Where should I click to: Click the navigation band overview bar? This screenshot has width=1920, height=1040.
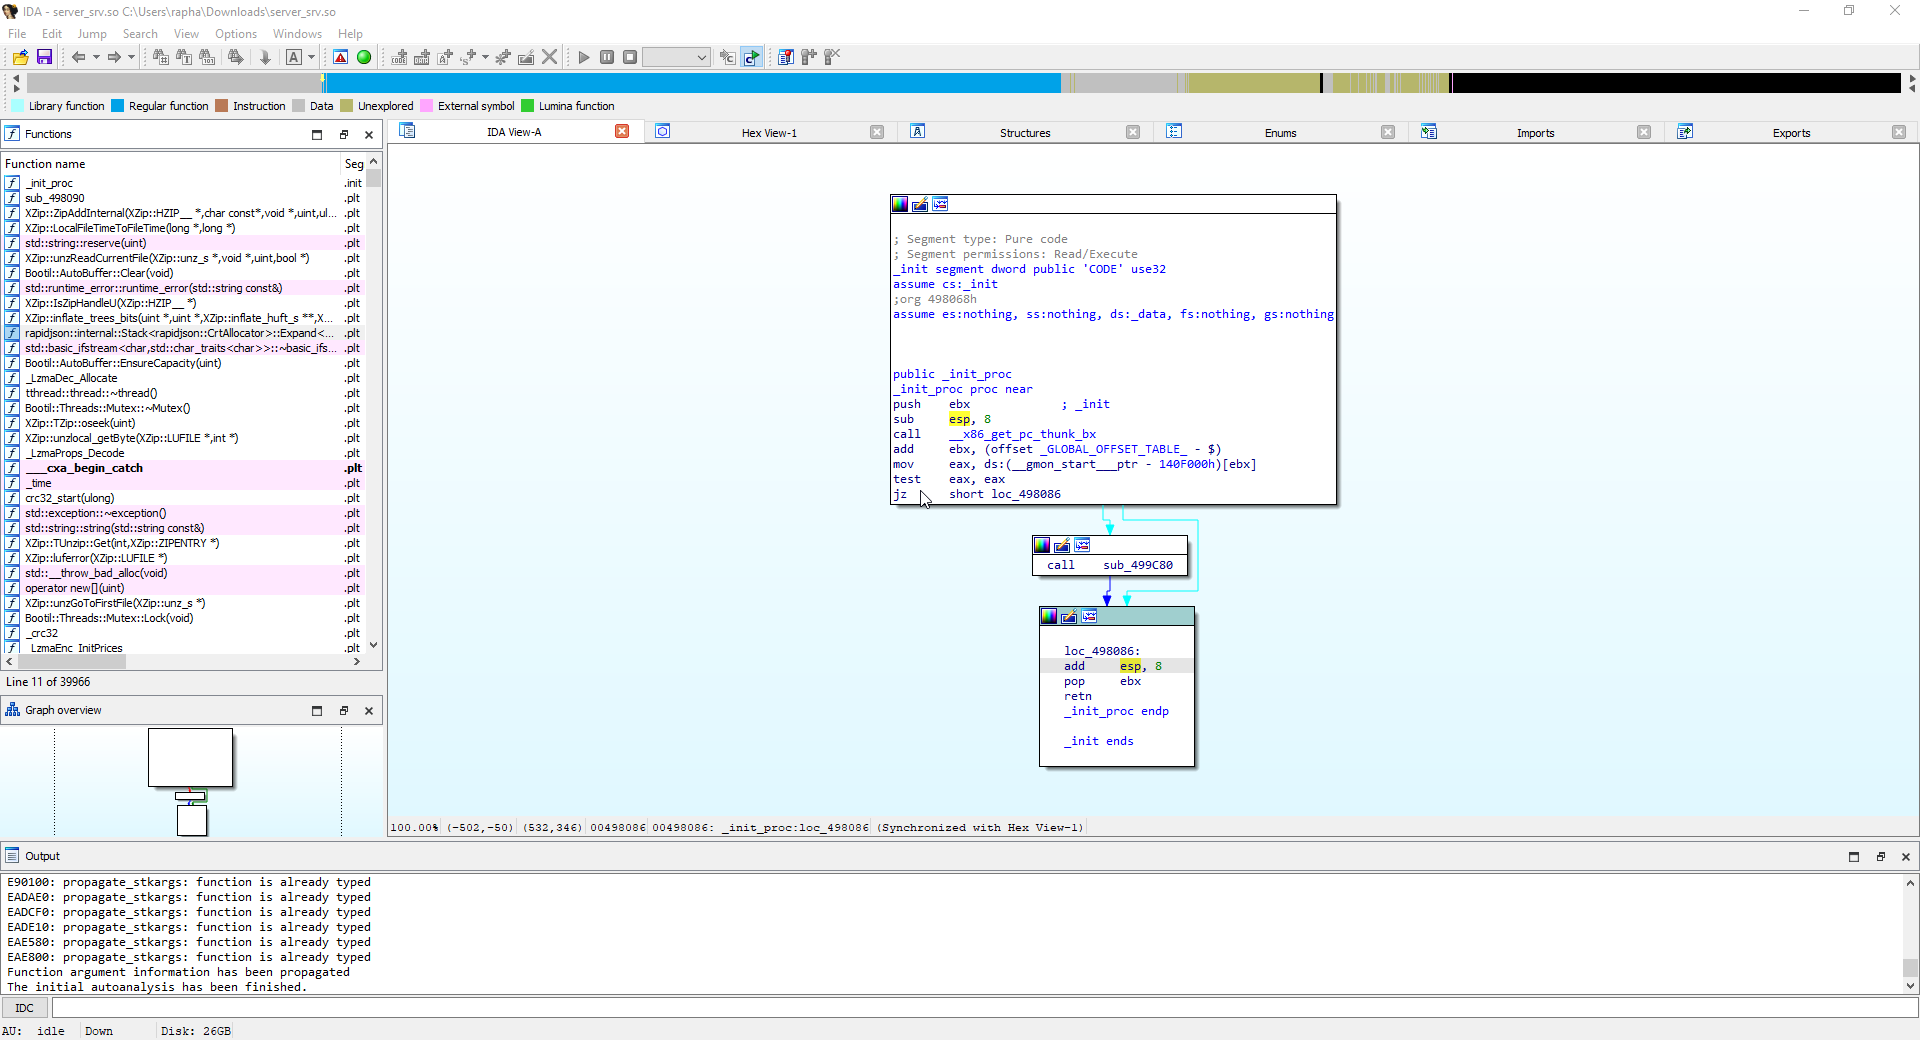point(964,83)
